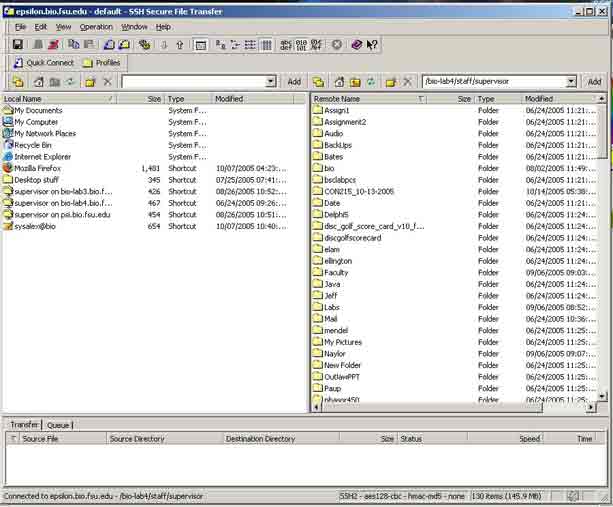
Task: Select the Faculty folder in remote list
Action: pyautogui.click(x=455, y=273)
